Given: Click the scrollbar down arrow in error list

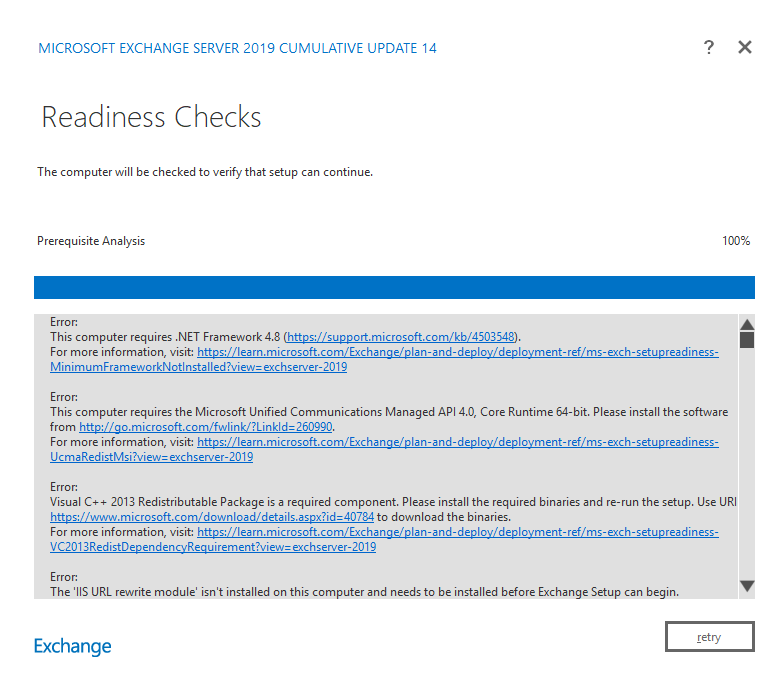Looking at the screenshot, I should [746, 585].
